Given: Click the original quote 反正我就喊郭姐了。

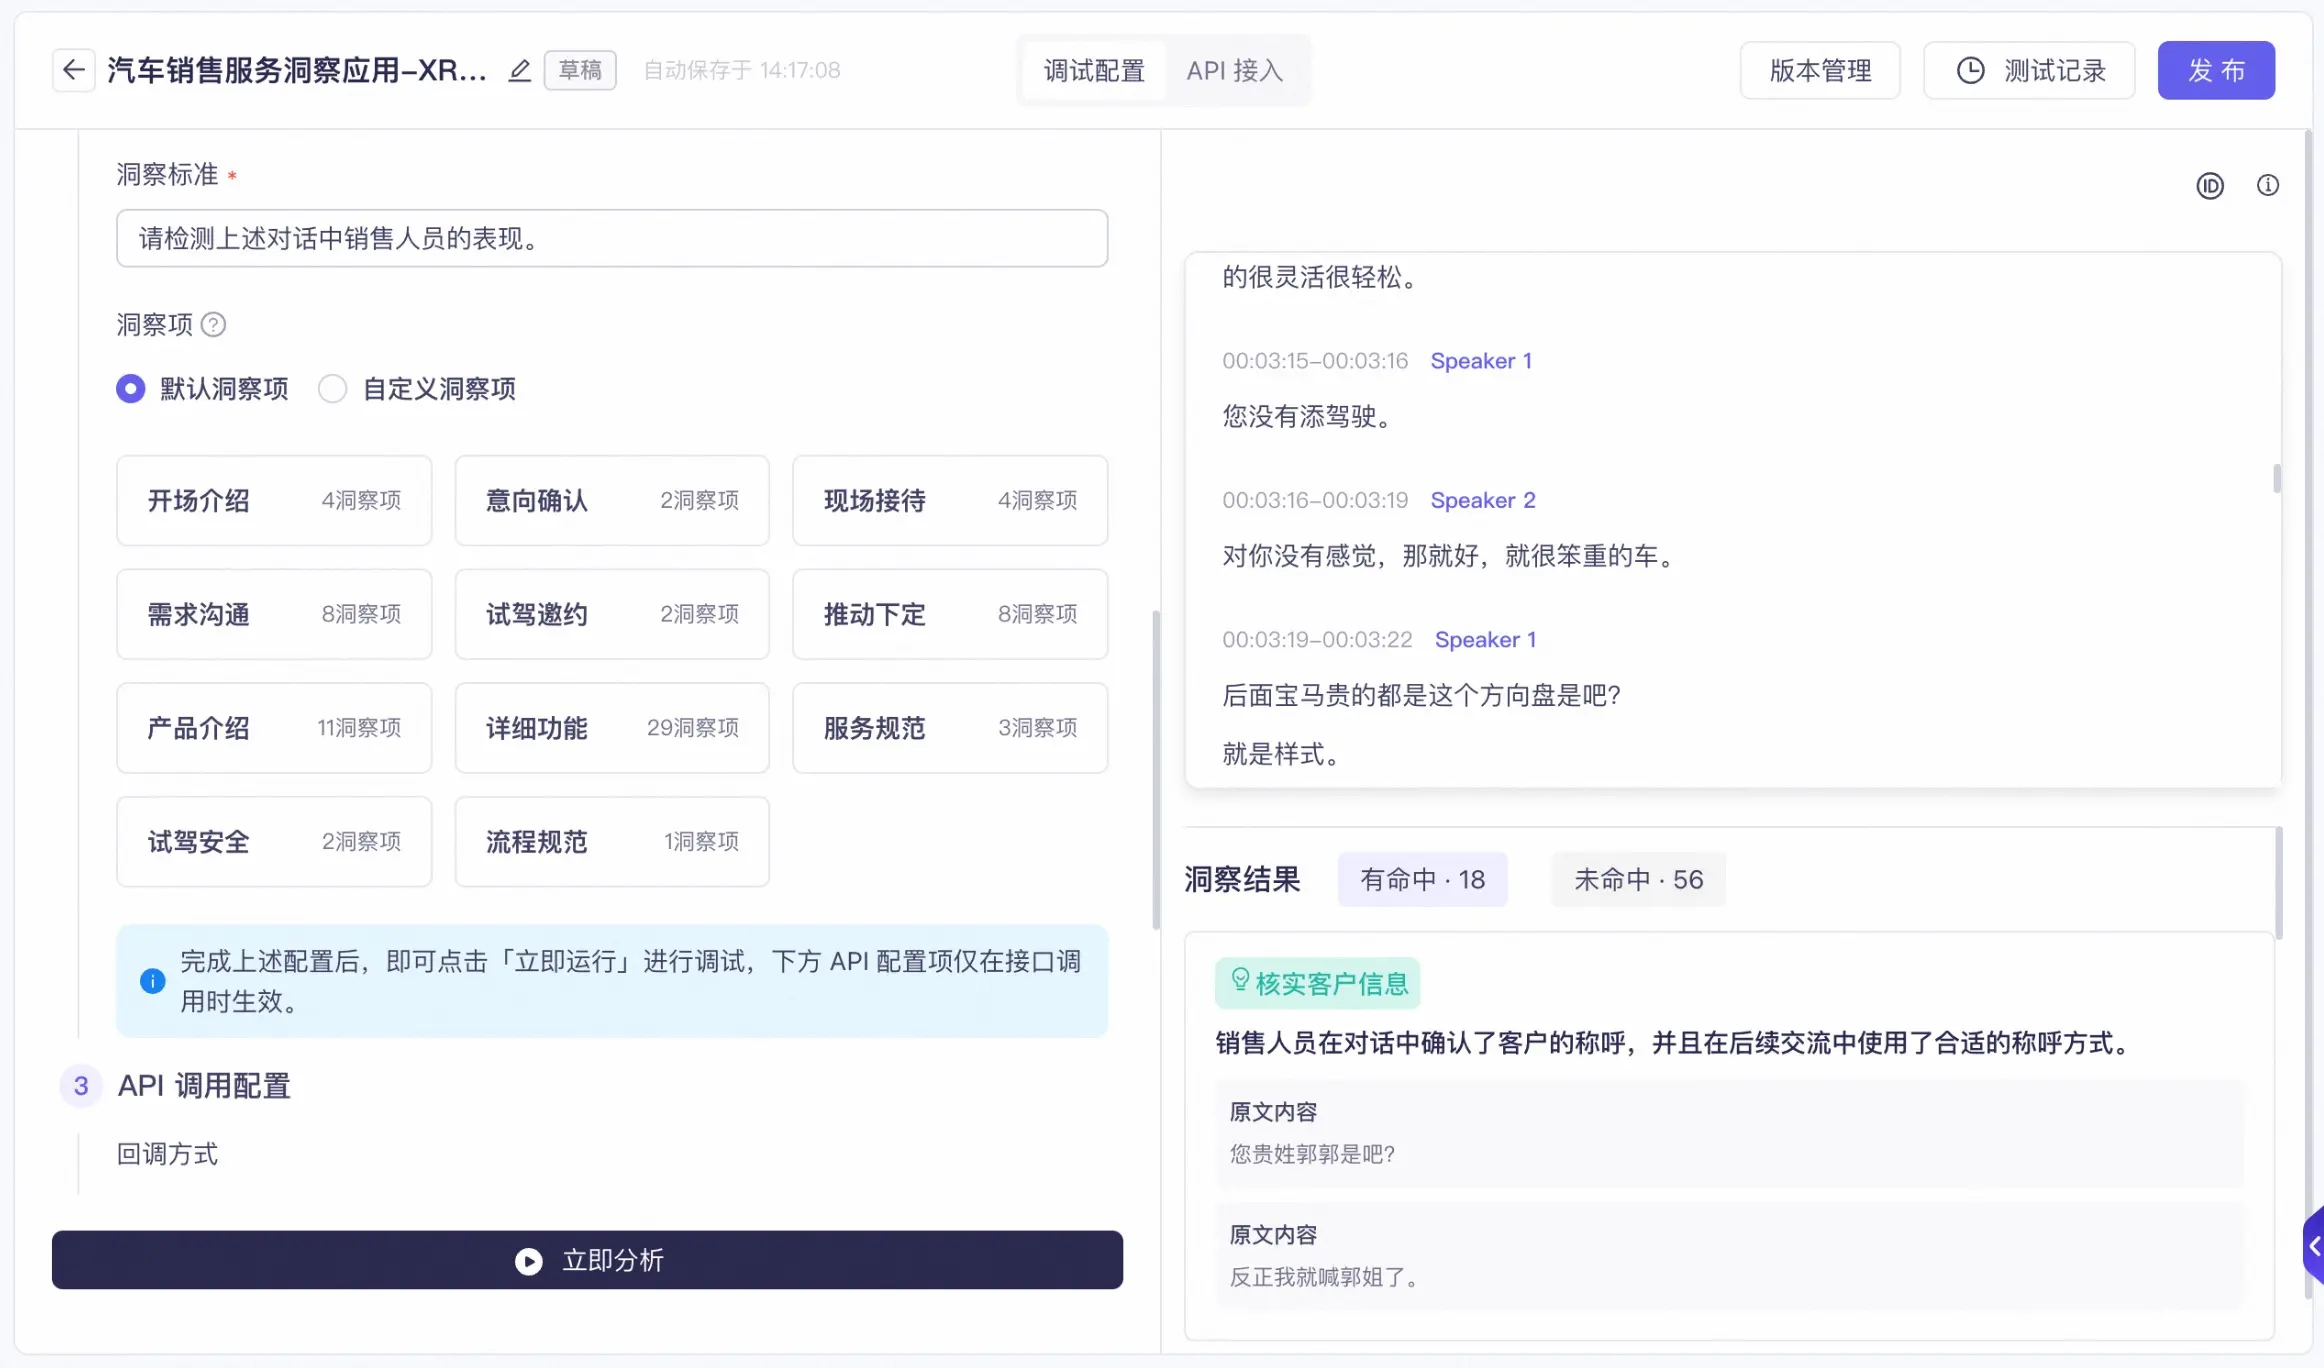Looking at the screenshot, I should coord(1324,1277).
